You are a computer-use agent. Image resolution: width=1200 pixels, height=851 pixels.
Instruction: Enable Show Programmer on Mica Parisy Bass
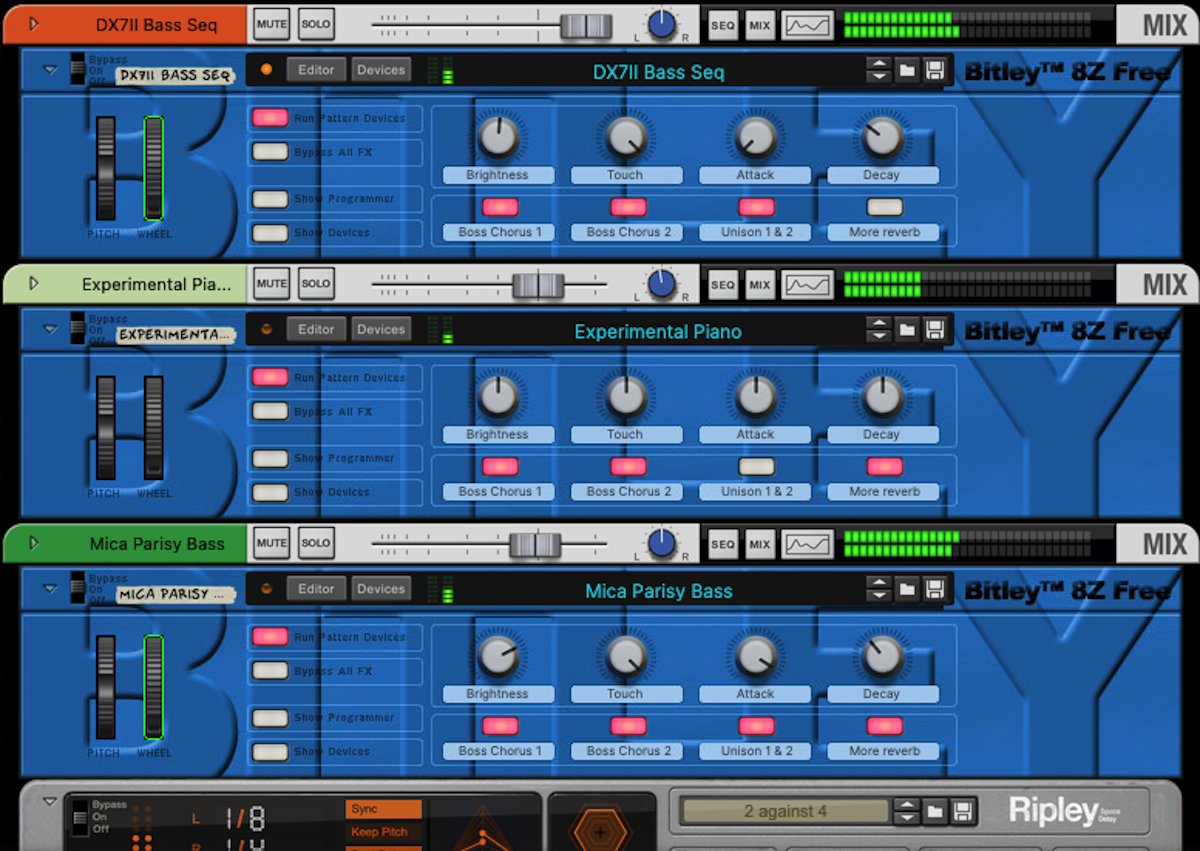pos(270,717)
